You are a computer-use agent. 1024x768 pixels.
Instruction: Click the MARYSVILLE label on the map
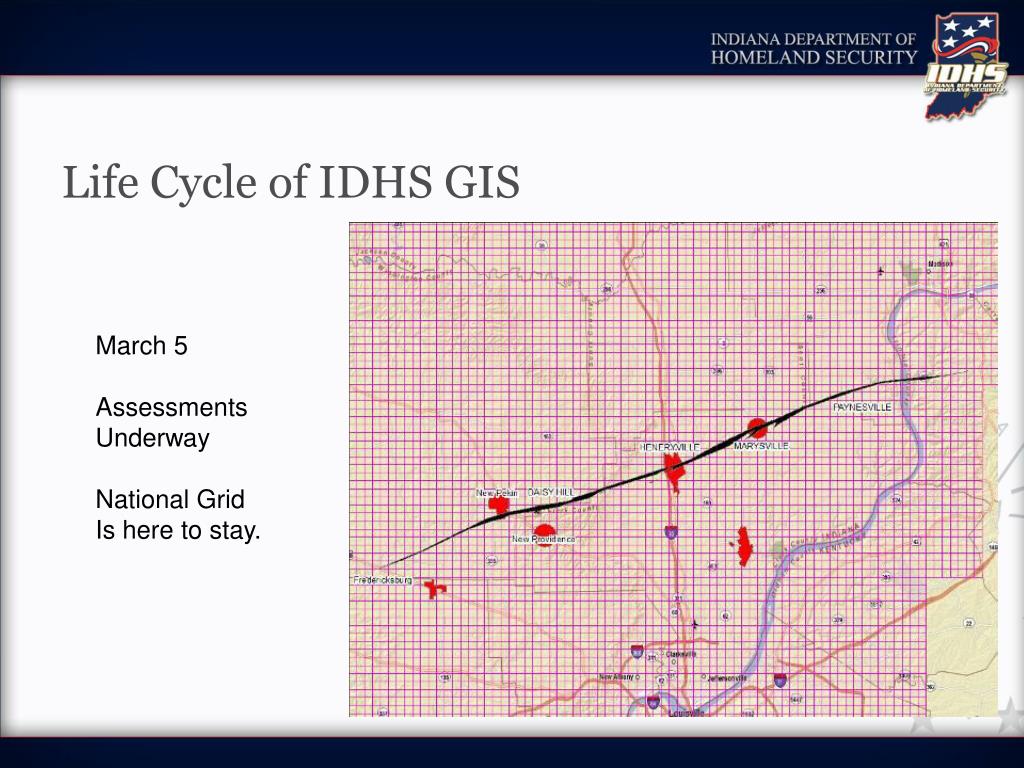761,446
